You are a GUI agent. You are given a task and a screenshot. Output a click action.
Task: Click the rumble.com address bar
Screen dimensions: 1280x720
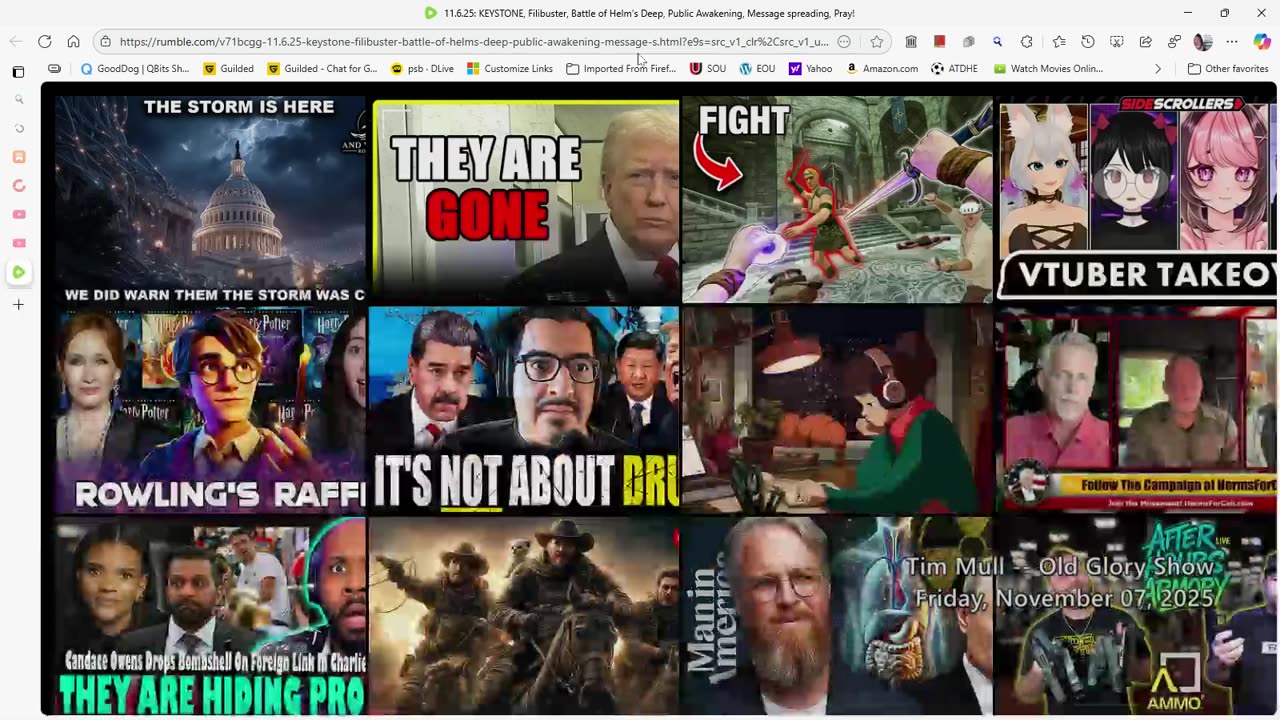474,42
